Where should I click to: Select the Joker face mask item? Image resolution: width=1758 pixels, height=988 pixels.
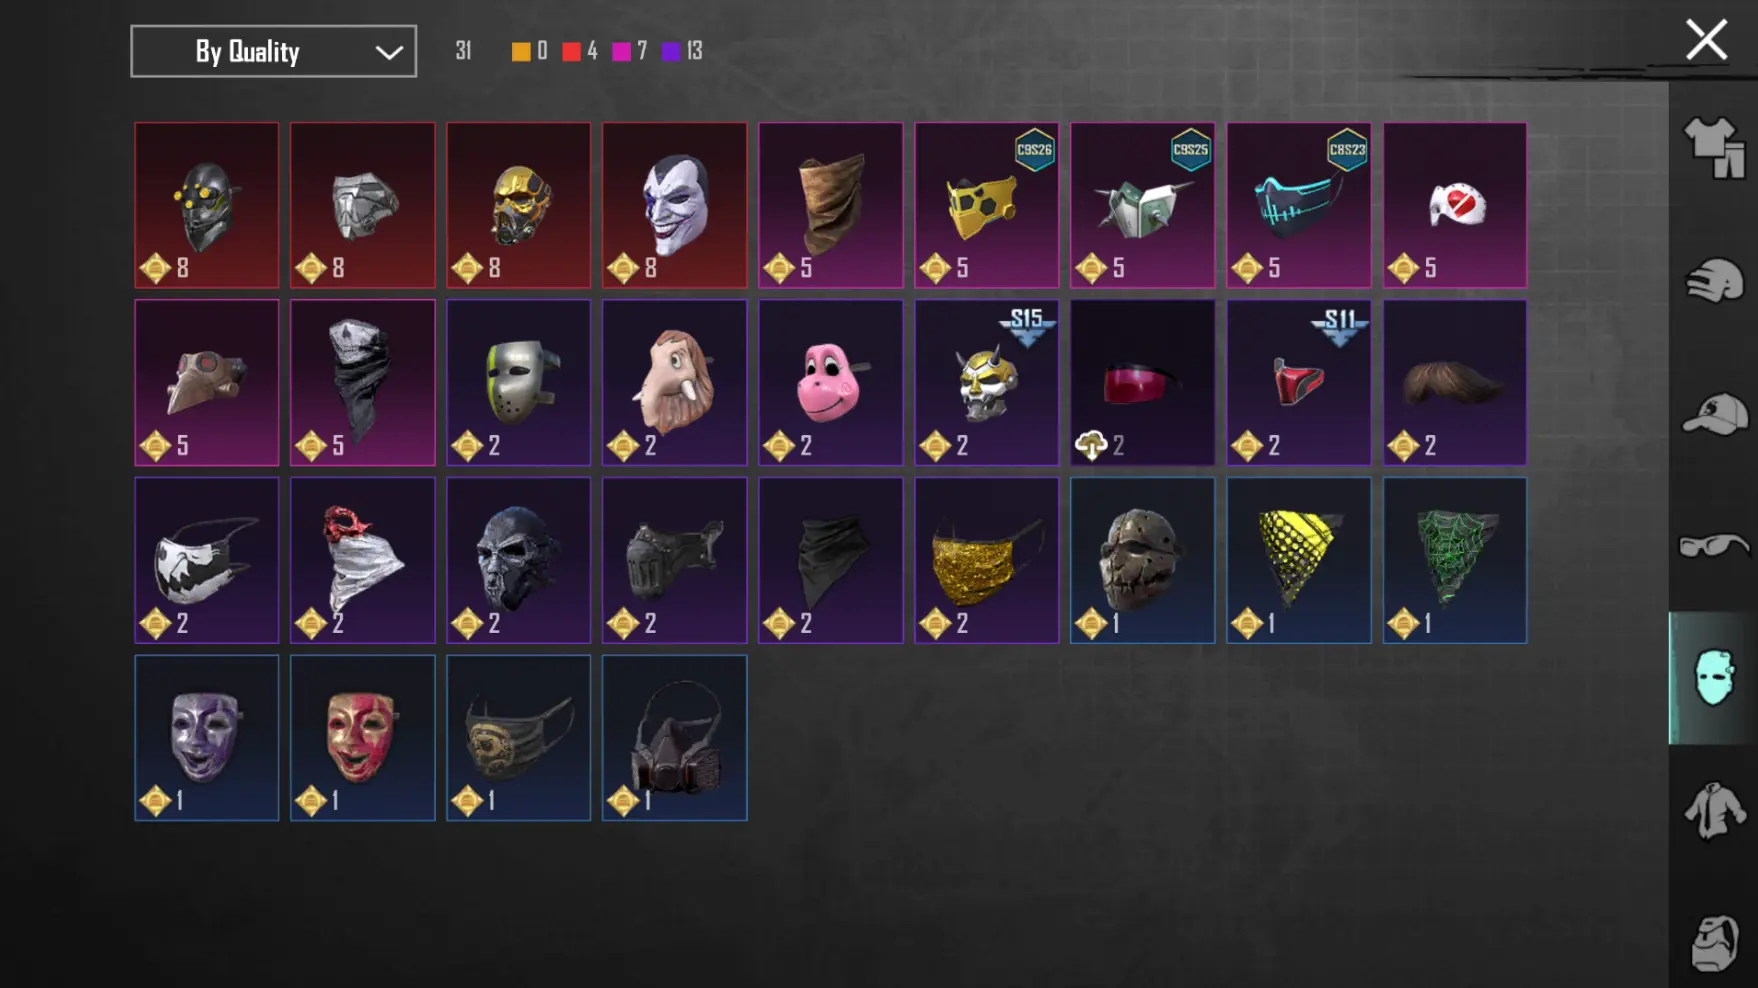click(x=674, y=205)
